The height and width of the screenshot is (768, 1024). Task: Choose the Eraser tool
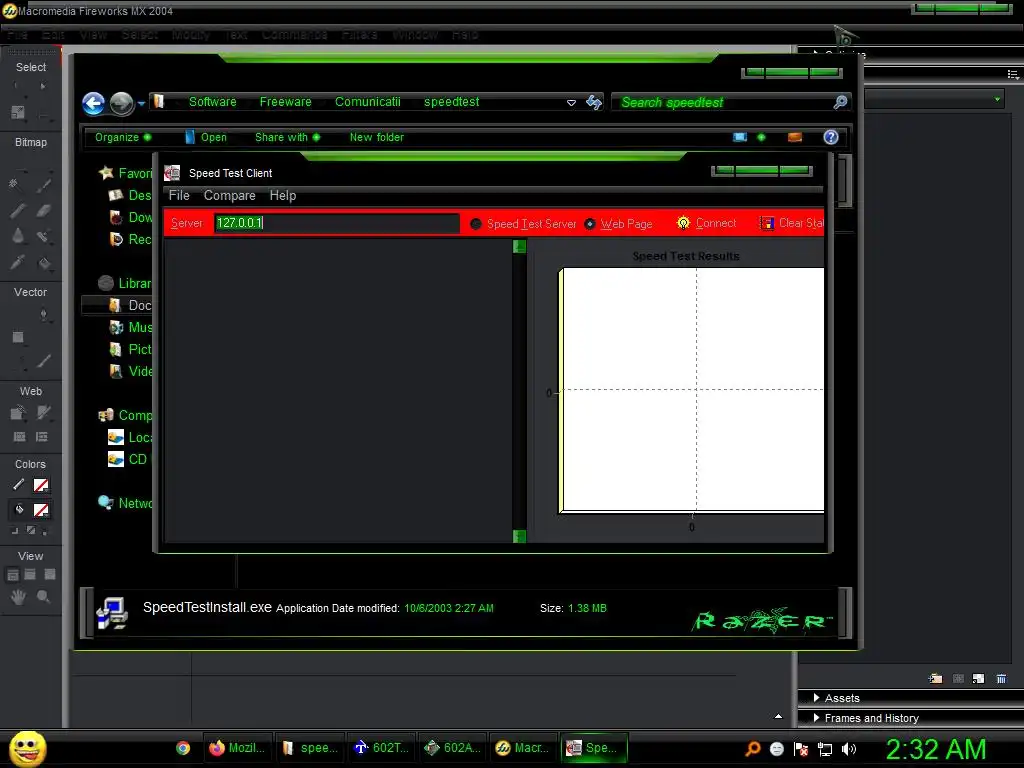point(43,210)
